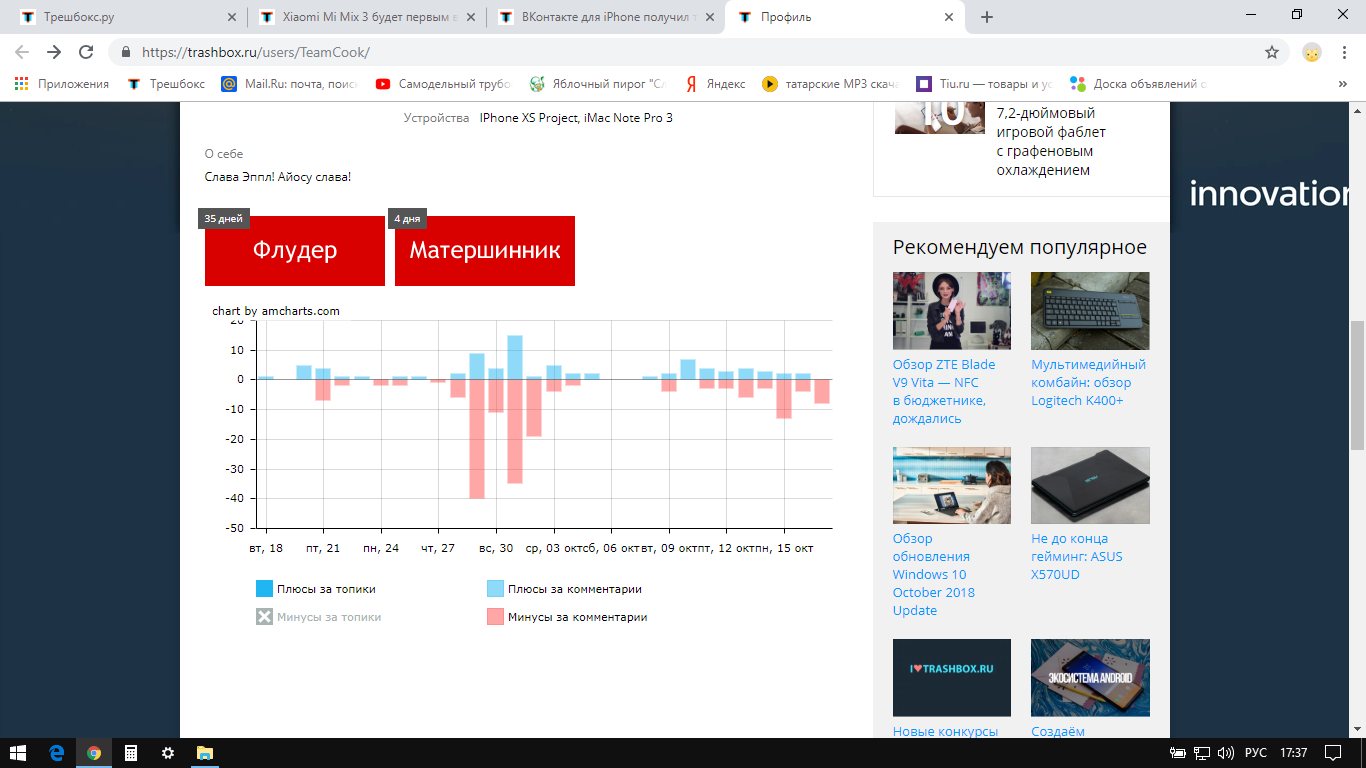This screenshot has height=768, width=1366.
Task: Open 'Обзор ZTE Blade V9 Vita' article link
Action: [943, 391]
